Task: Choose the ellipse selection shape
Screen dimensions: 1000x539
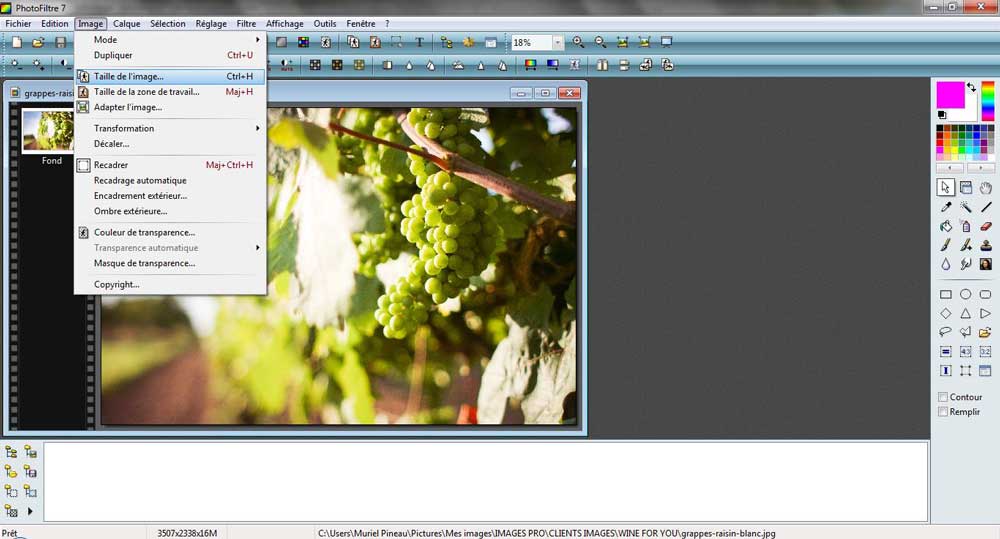Action: tap(966, 294)
